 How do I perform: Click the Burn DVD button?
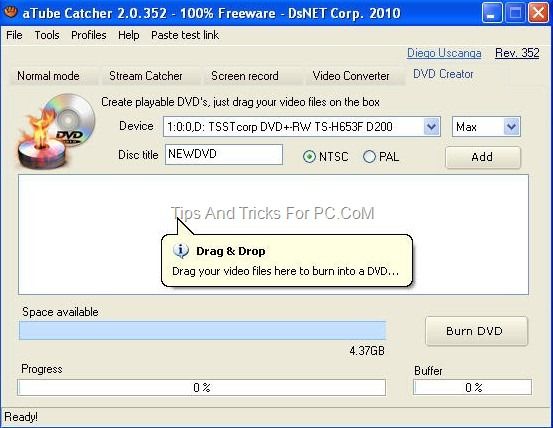pos(476,331)
